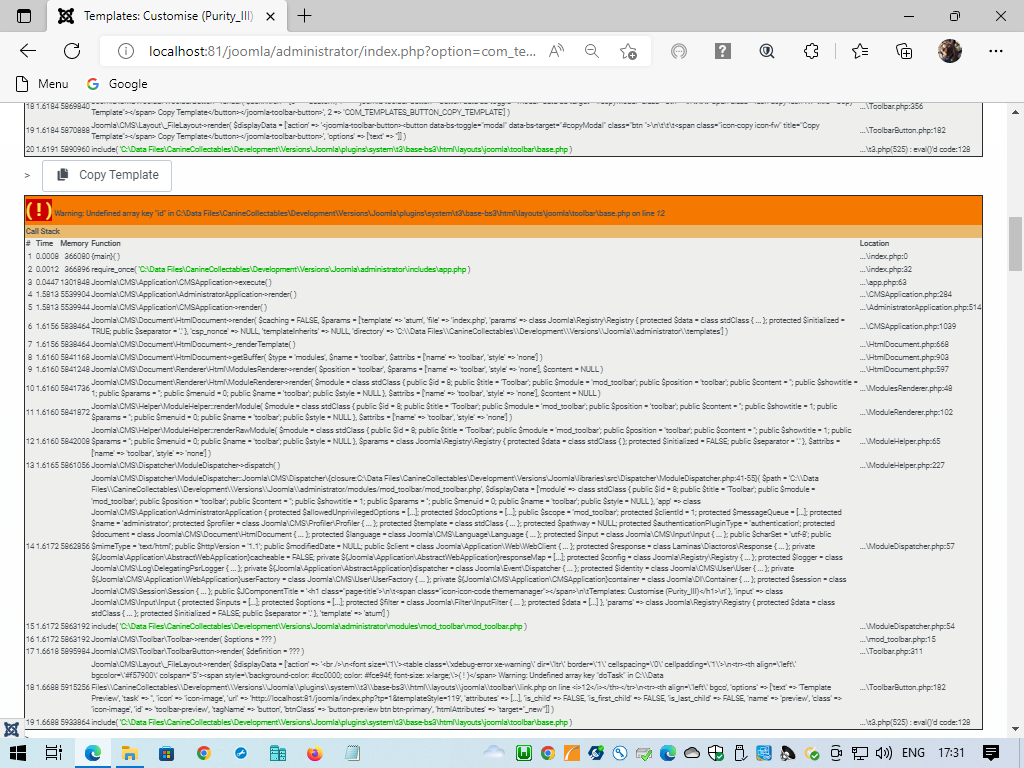Viewport: 1024px width, 768px height.
Task: Click Windows Security shield tray icon
Action: point(716,753)
